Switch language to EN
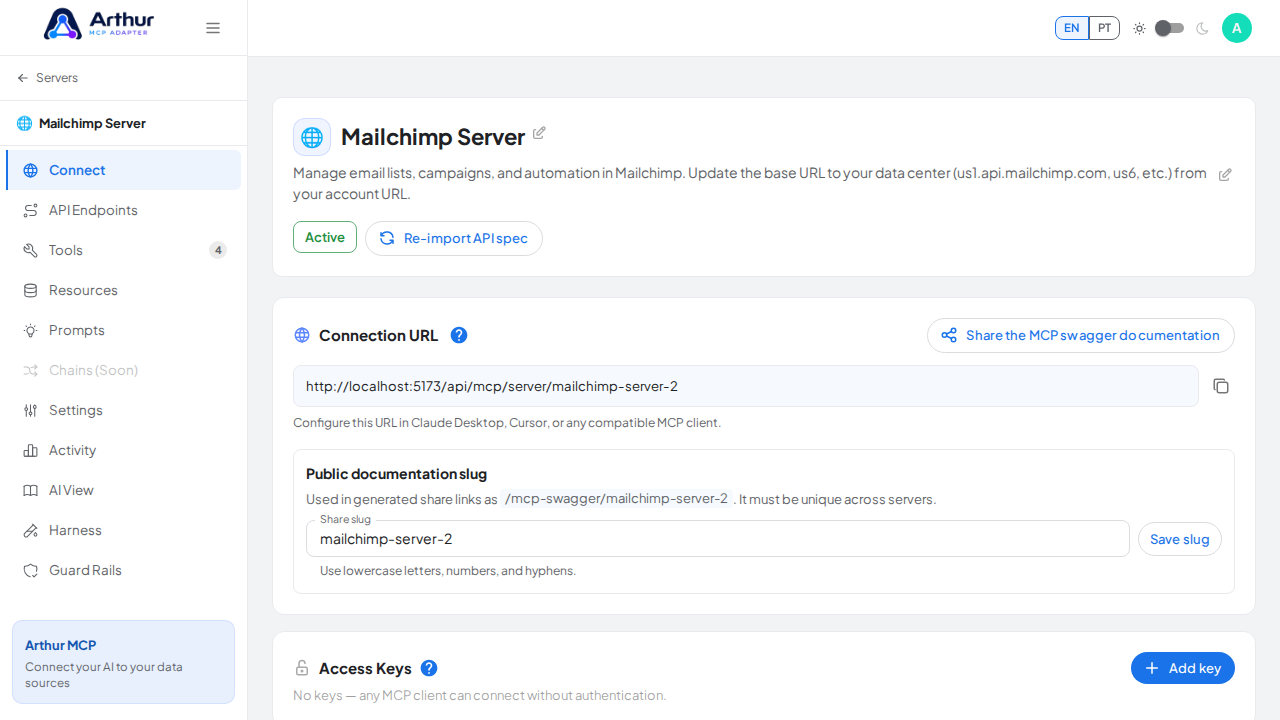Image resolution: width=1280 pixels, height=720 pixels. [x=1072, y=28]
